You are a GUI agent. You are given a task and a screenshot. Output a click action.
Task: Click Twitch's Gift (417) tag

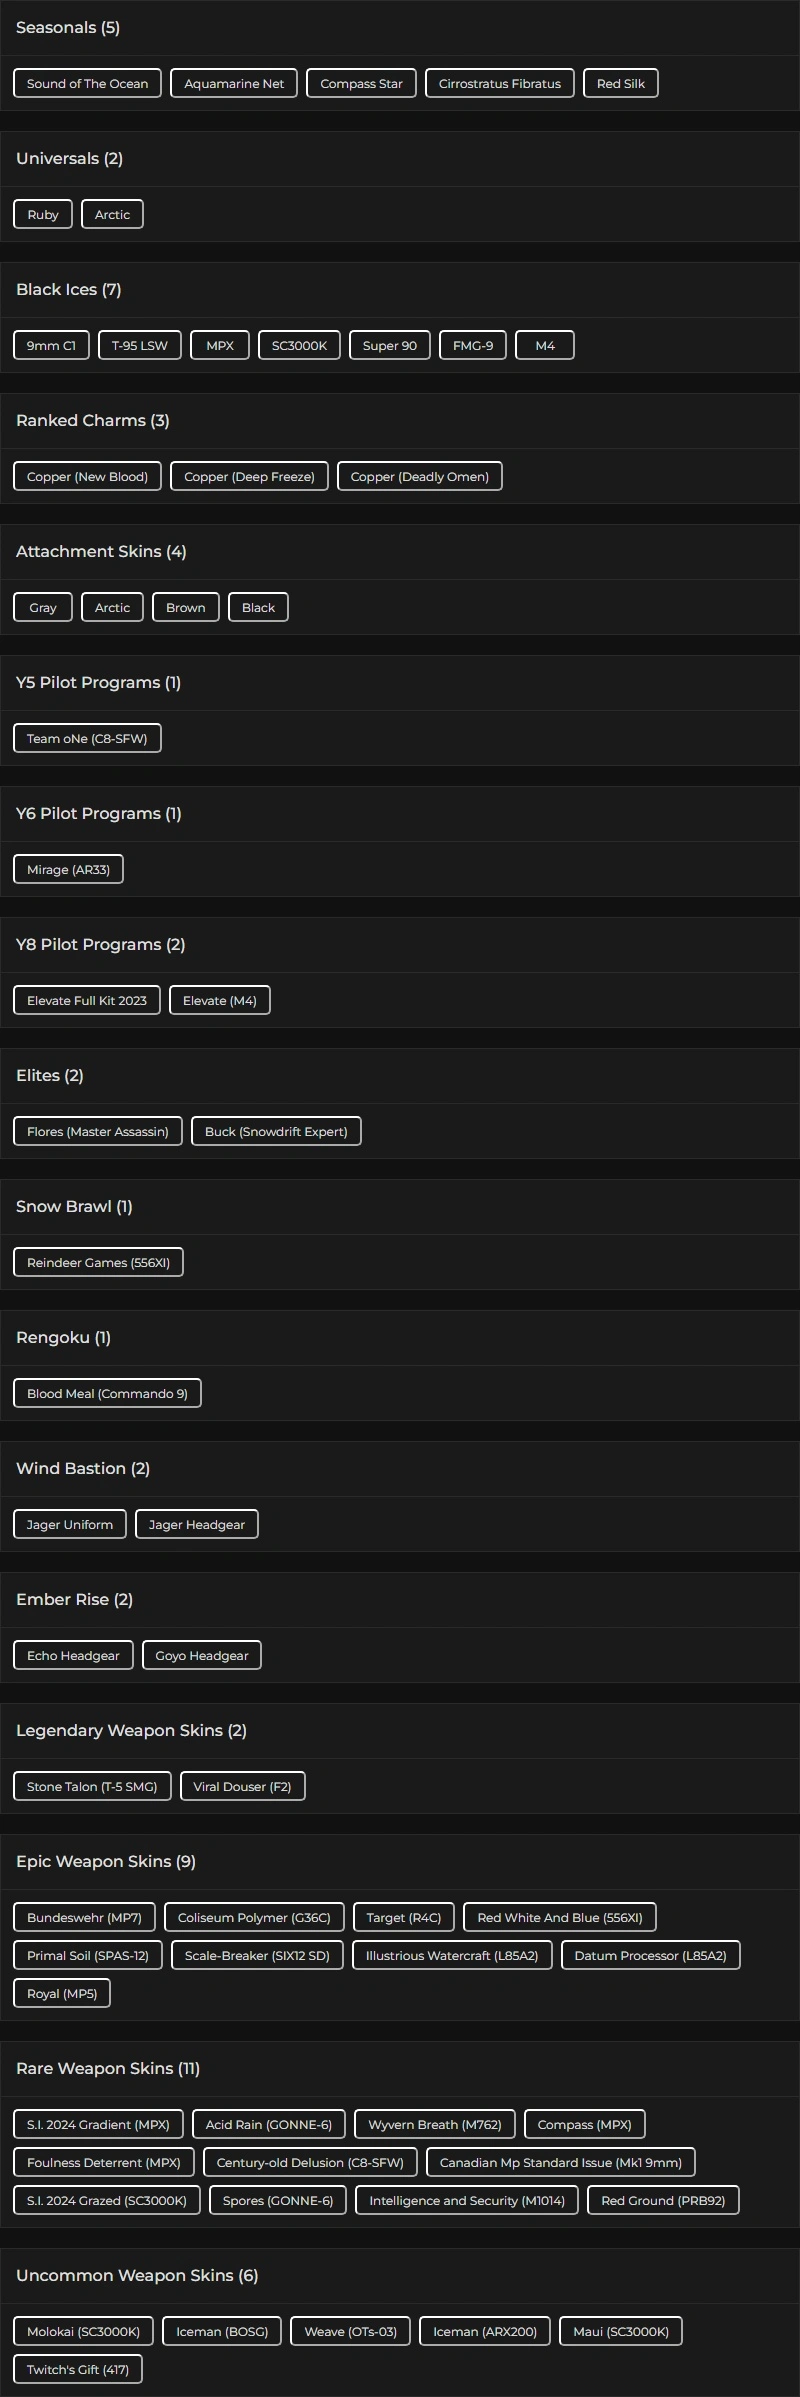78,2370
